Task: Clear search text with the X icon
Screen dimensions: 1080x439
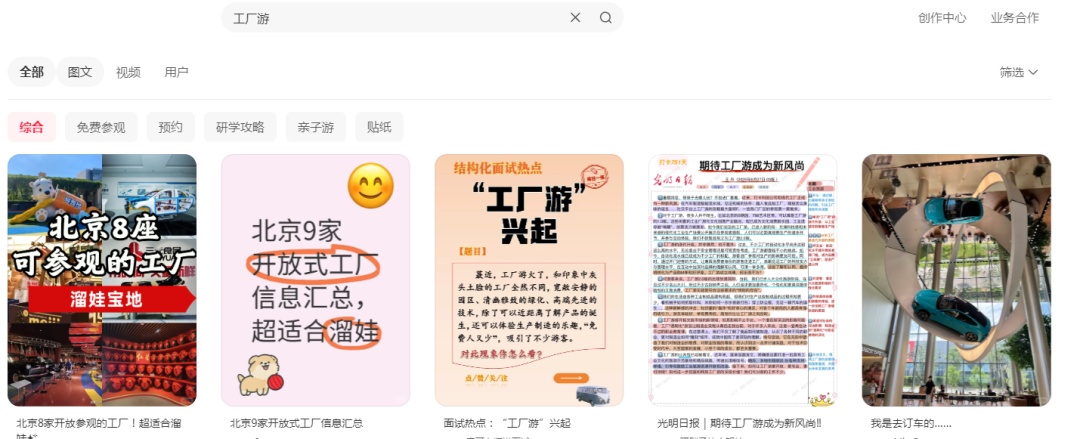Action: [575, 18]
